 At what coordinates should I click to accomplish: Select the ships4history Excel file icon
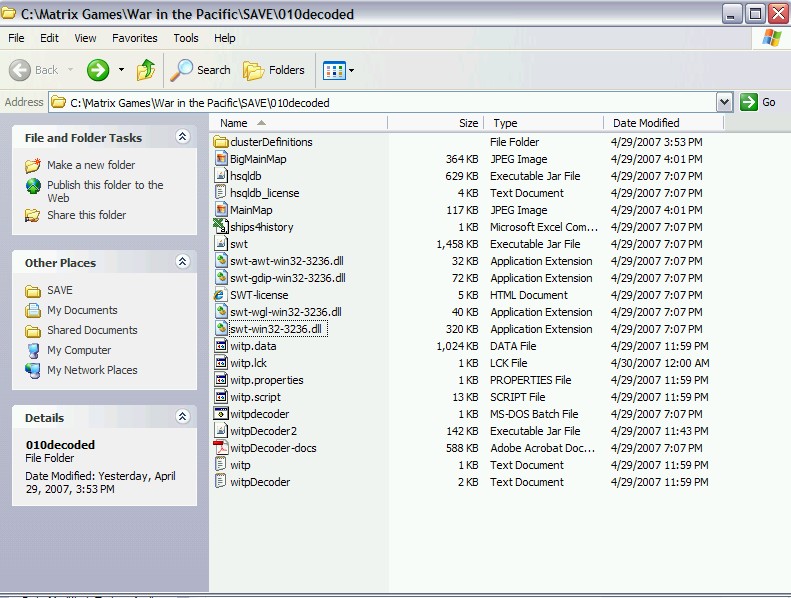(x=222, y=227)
